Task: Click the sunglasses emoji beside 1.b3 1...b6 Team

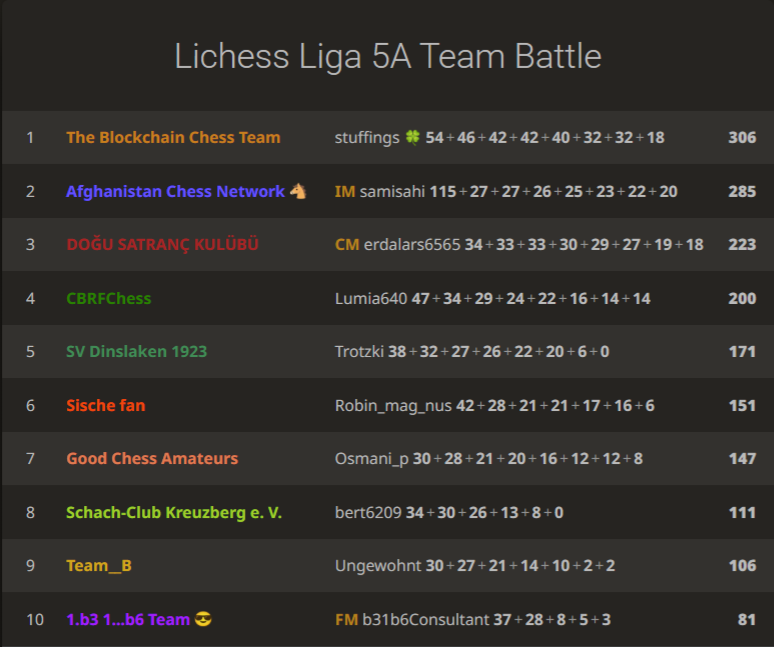Action: pos(203,619)
